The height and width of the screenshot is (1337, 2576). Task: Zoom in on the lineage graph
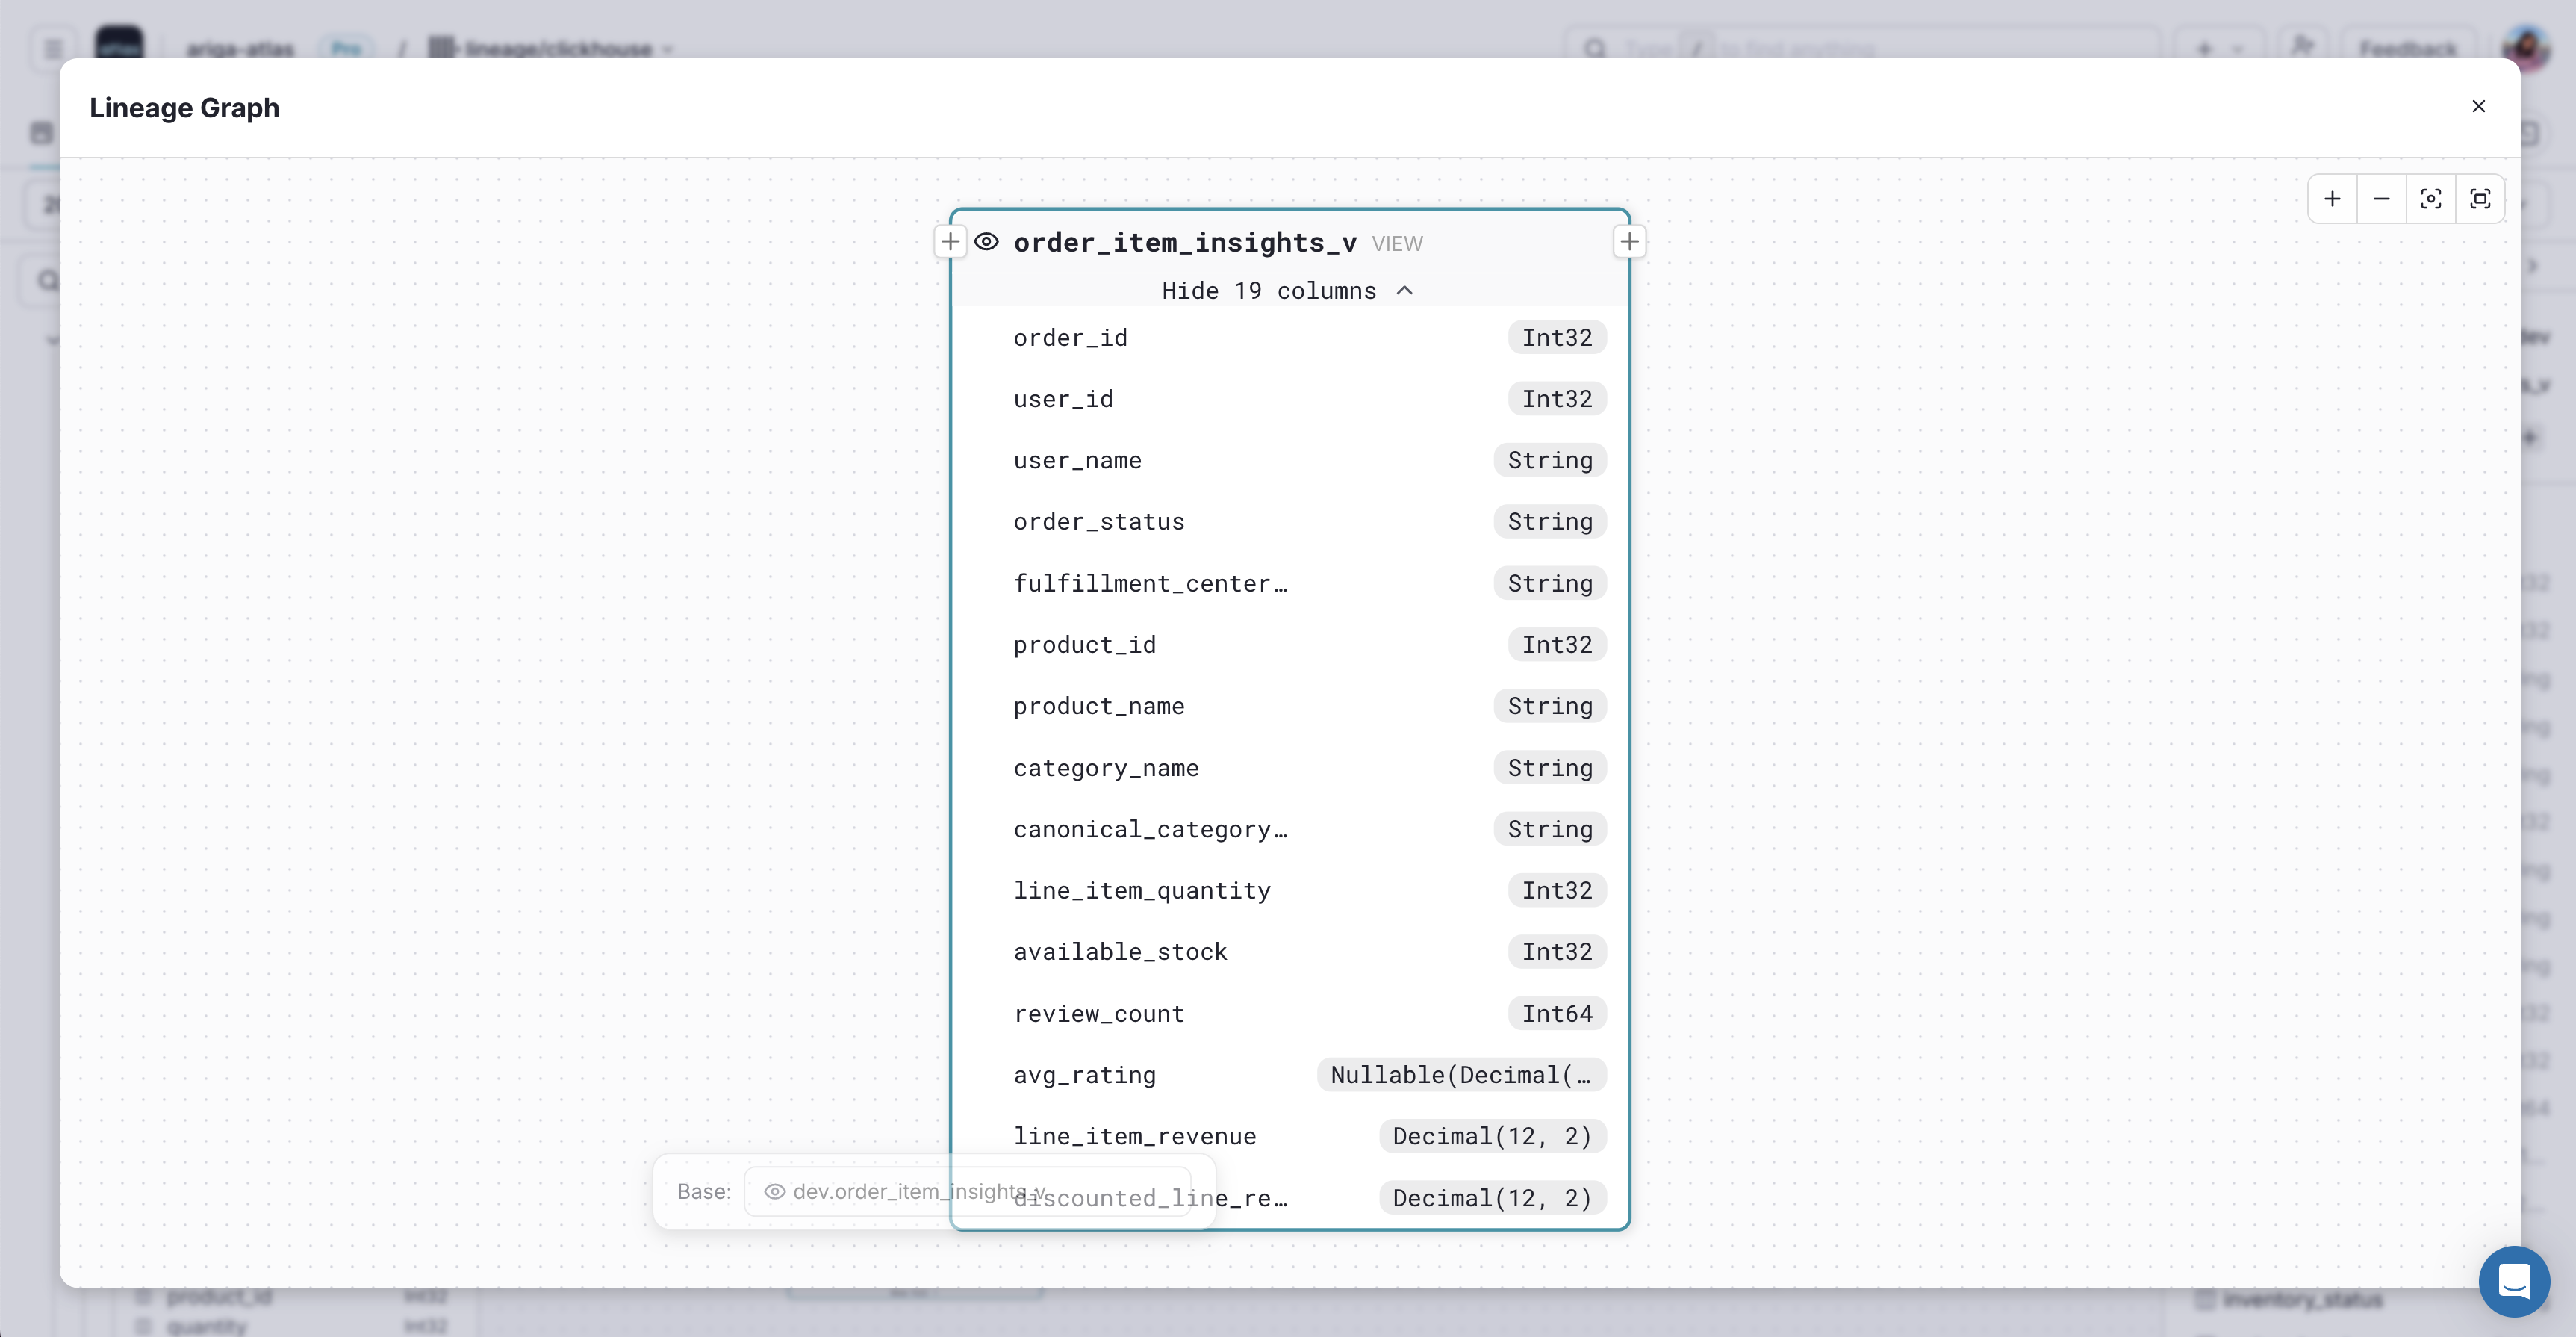tap(2332, 198)
